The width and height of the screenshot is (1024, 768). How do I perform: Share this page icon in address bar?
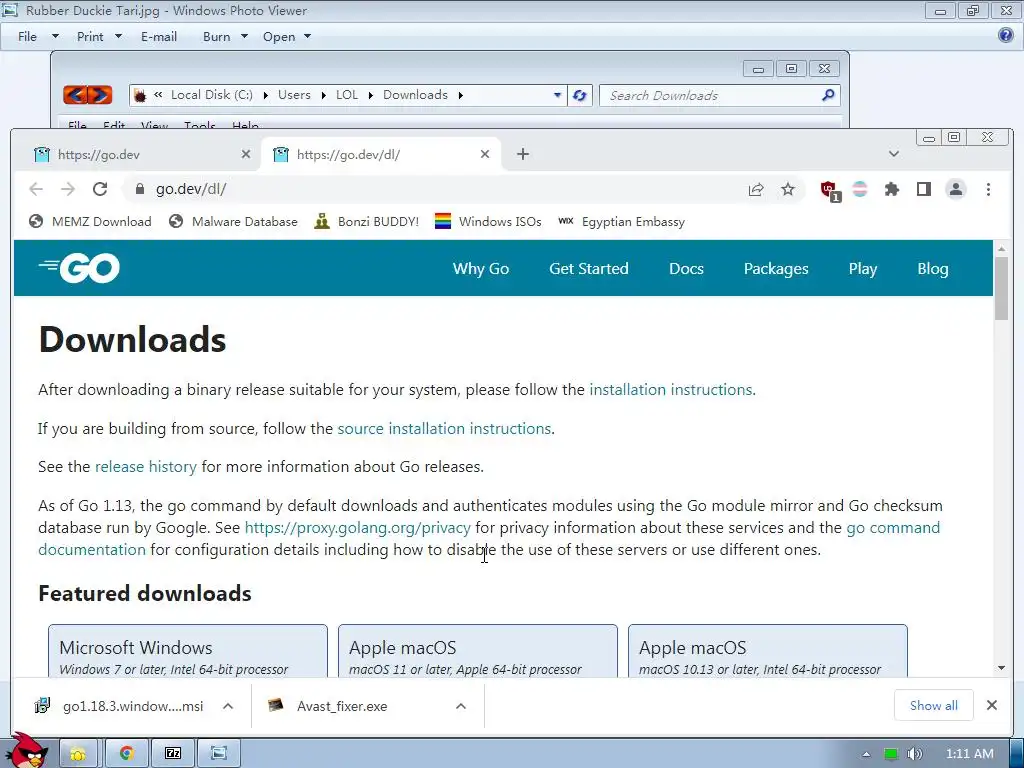[756, 189]
